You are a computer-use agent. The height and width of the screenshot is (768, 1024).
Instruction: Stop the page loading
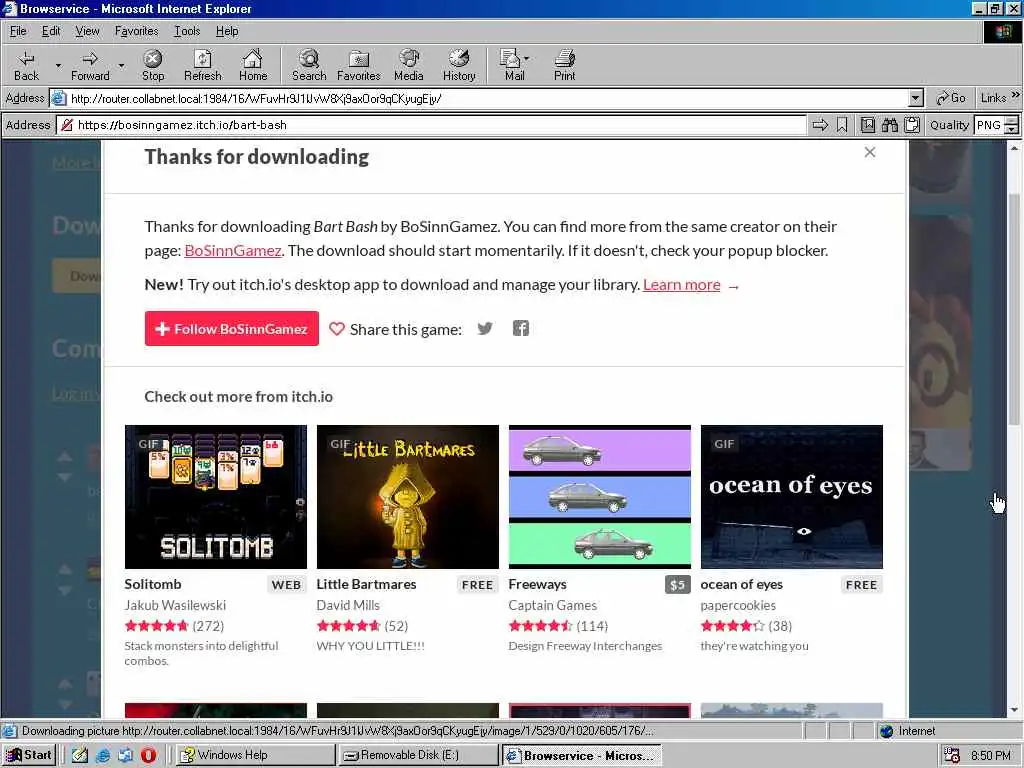tap(153, 65)
